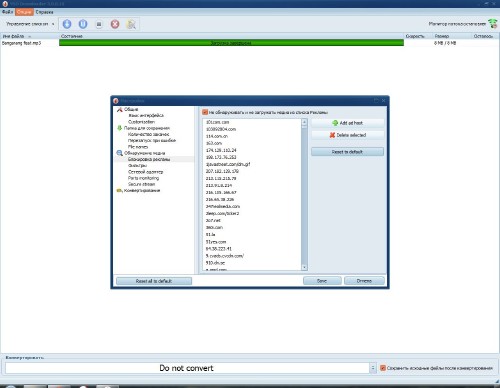Click the Reset to default button

click(347, 152)
